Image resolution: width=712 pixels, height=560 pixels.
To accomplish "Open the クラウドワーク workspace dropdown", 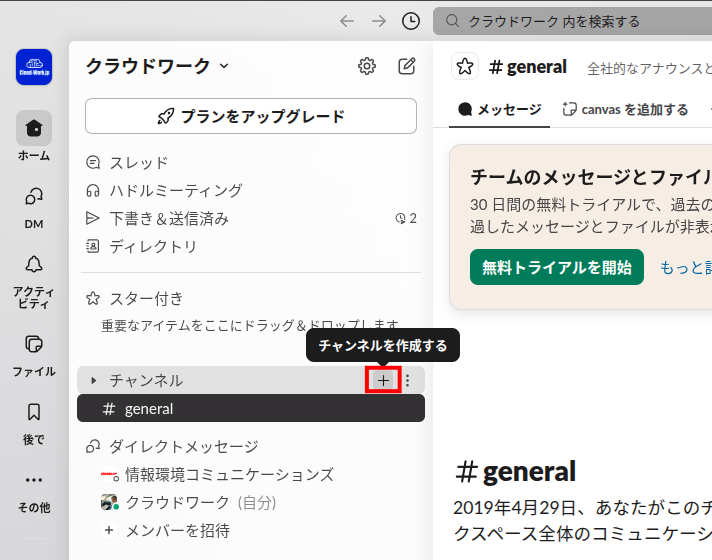I will point(157,66).
